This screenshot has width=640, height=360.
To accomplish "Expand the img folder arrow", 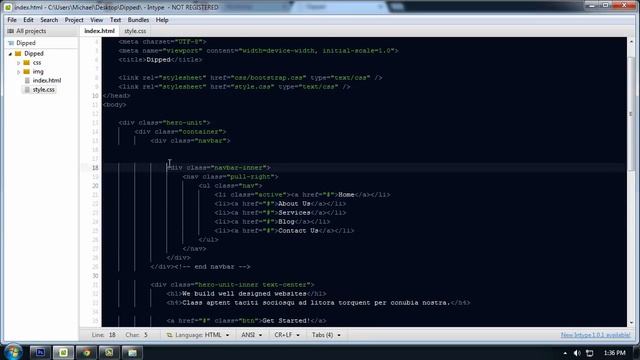I will 18,72.
